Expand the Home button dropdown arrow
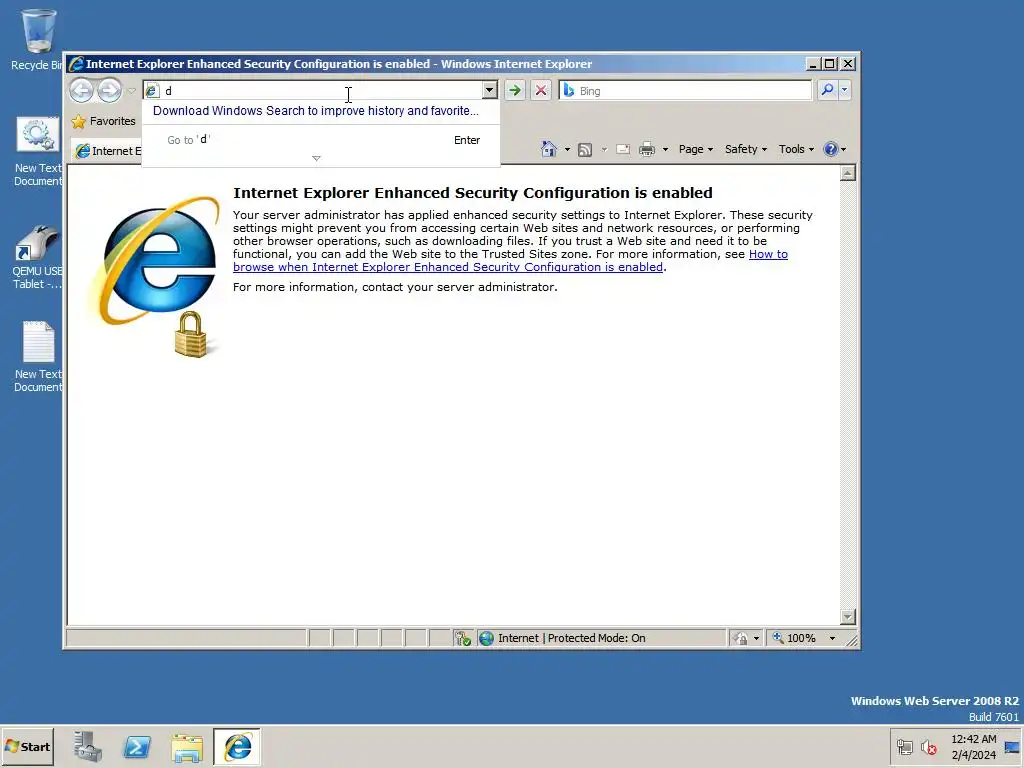The height and width of the screenshot is (768, 1024). 567,150
